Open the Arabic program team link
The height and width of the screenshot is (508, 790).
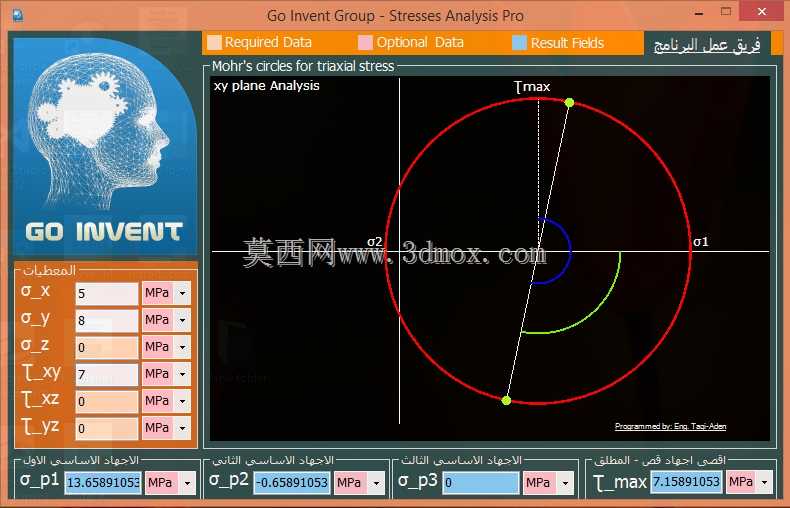(x=707, y=45)
